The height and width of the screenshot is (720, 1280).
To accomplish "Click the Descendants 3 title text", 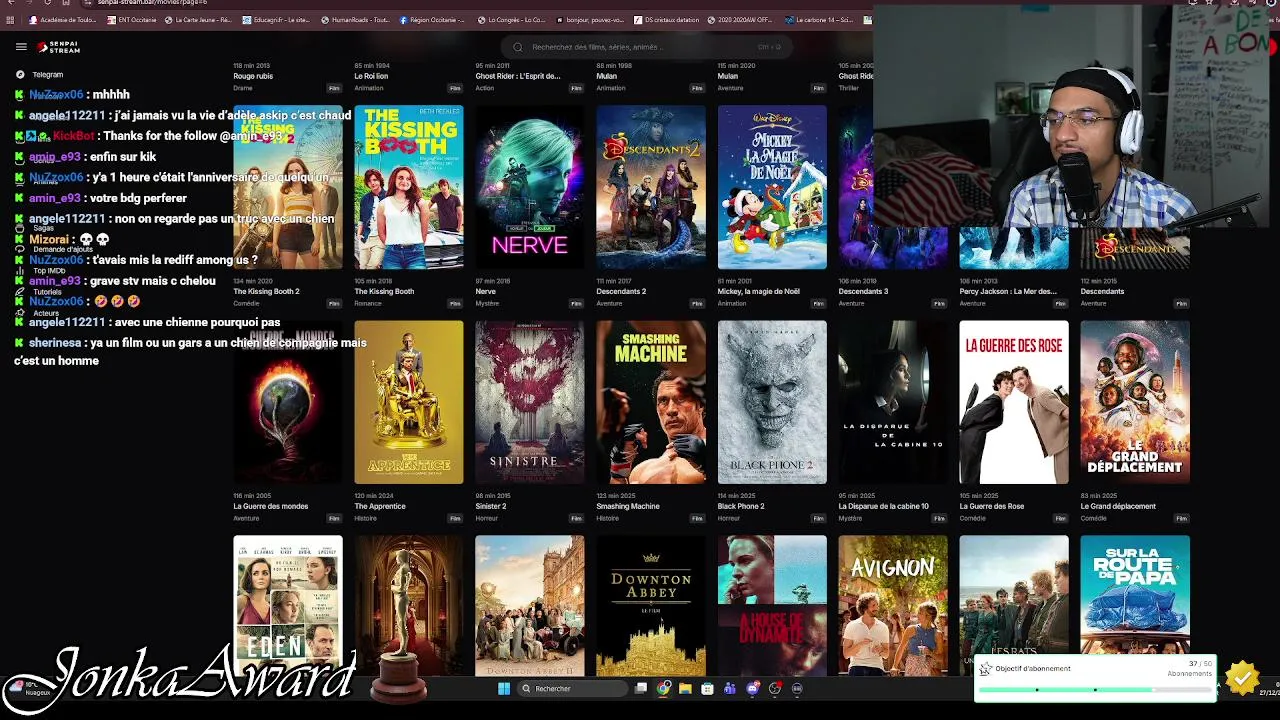I will click(863, 291).
